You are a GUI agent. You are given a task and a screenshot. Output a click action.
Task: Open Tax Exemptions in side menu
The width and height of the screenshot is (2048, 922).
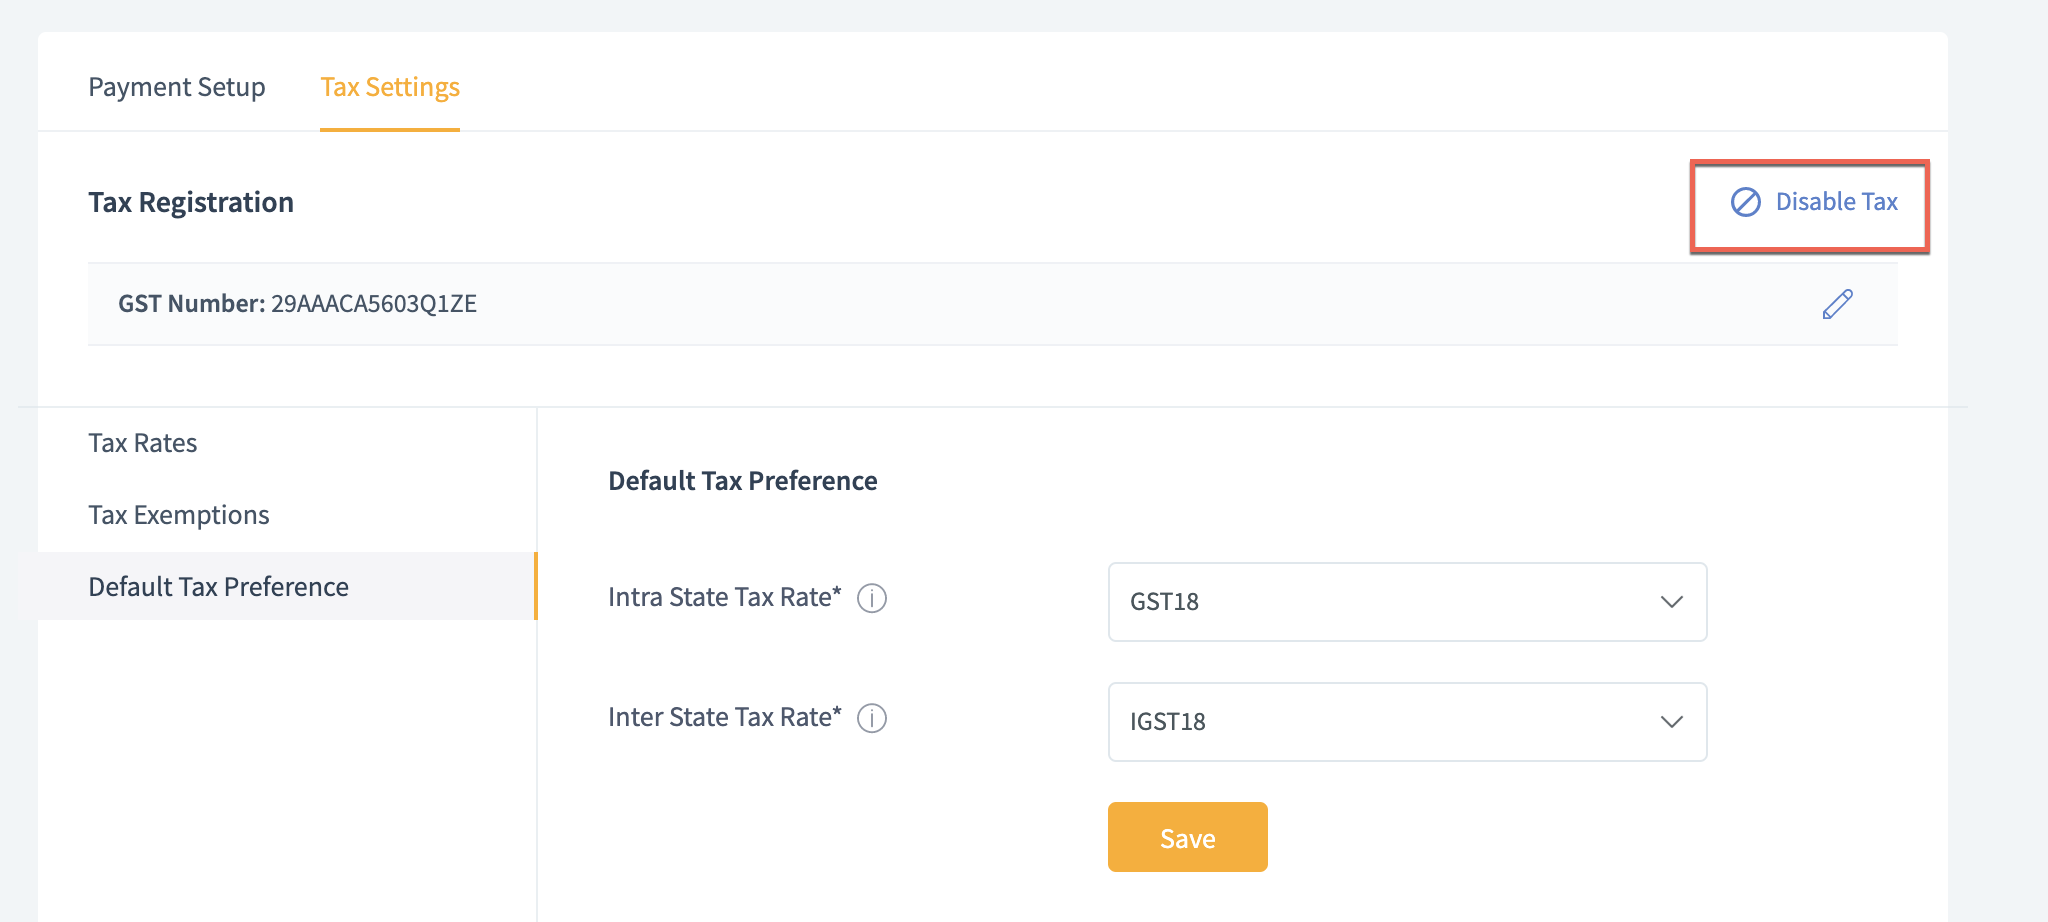click(x=179, y=515)
